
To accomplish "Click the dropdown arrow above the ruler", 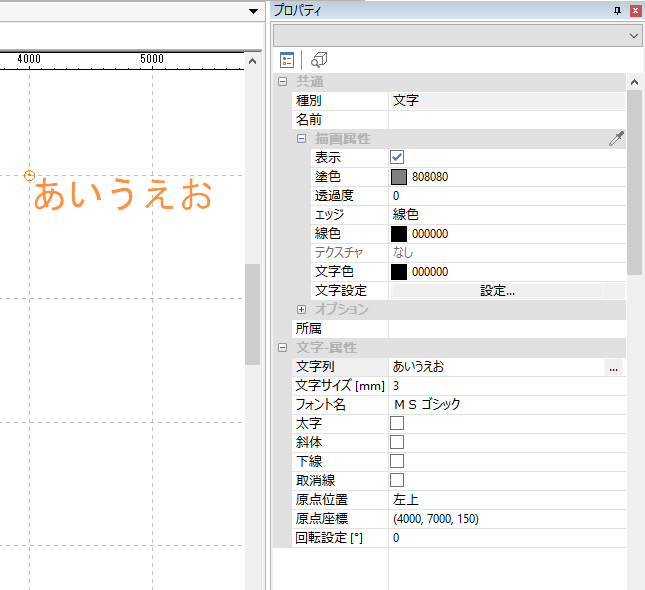I will [254, 10].
